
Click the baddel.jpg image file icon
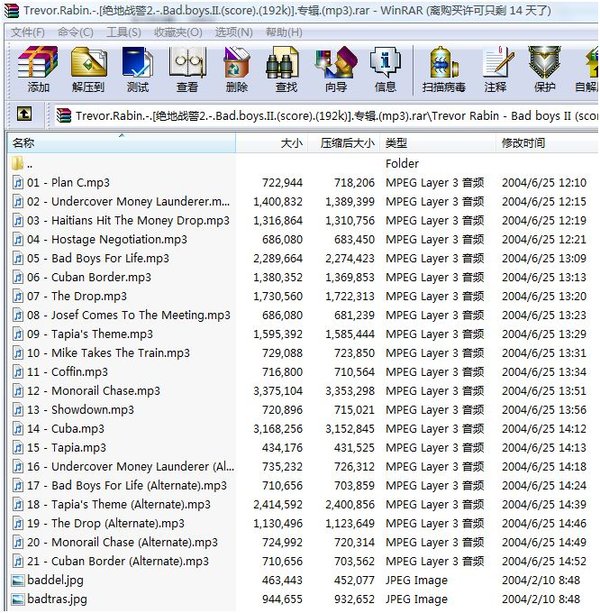pos(18,580)
